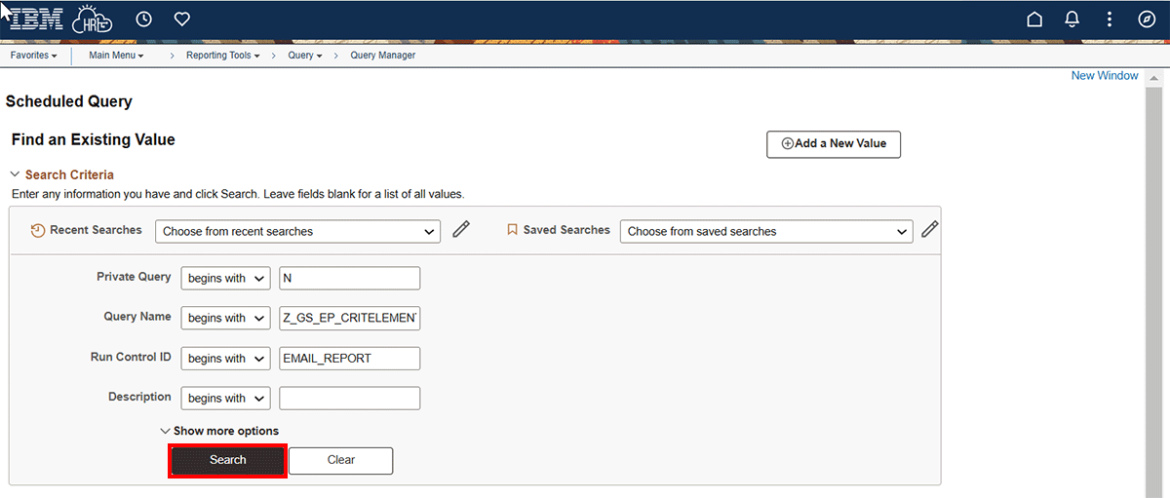Go to the Home icon

tap(1035, 20)
